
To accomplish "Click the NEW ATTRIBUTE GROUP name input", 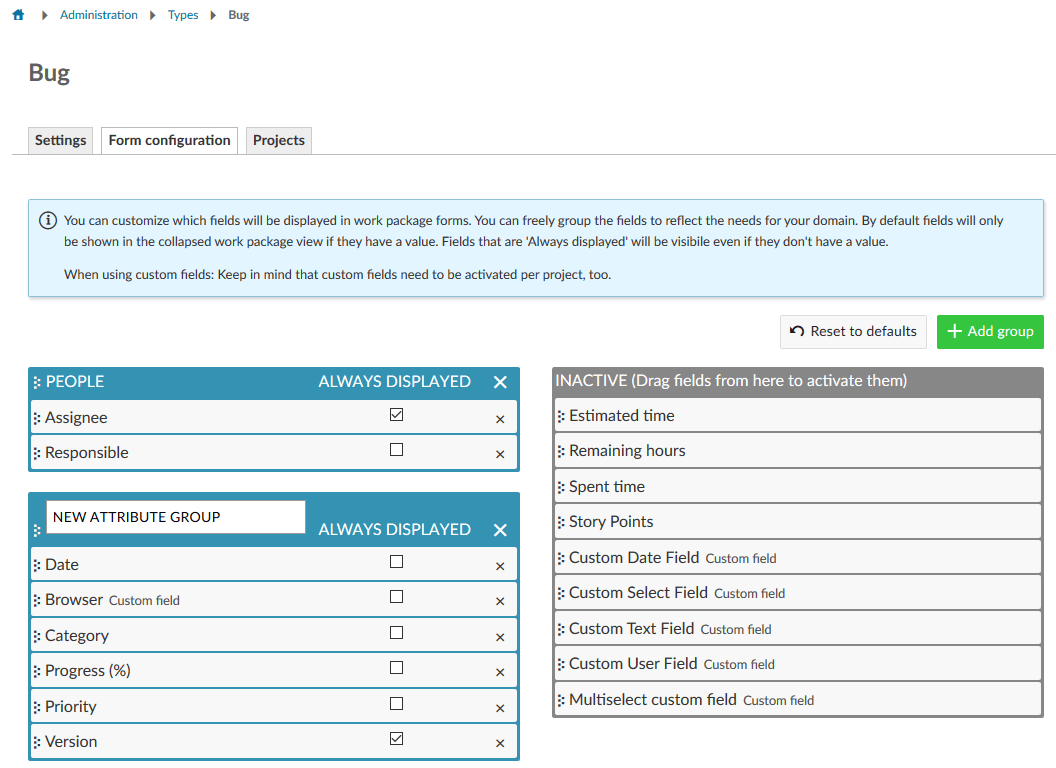I will [175, 516].
